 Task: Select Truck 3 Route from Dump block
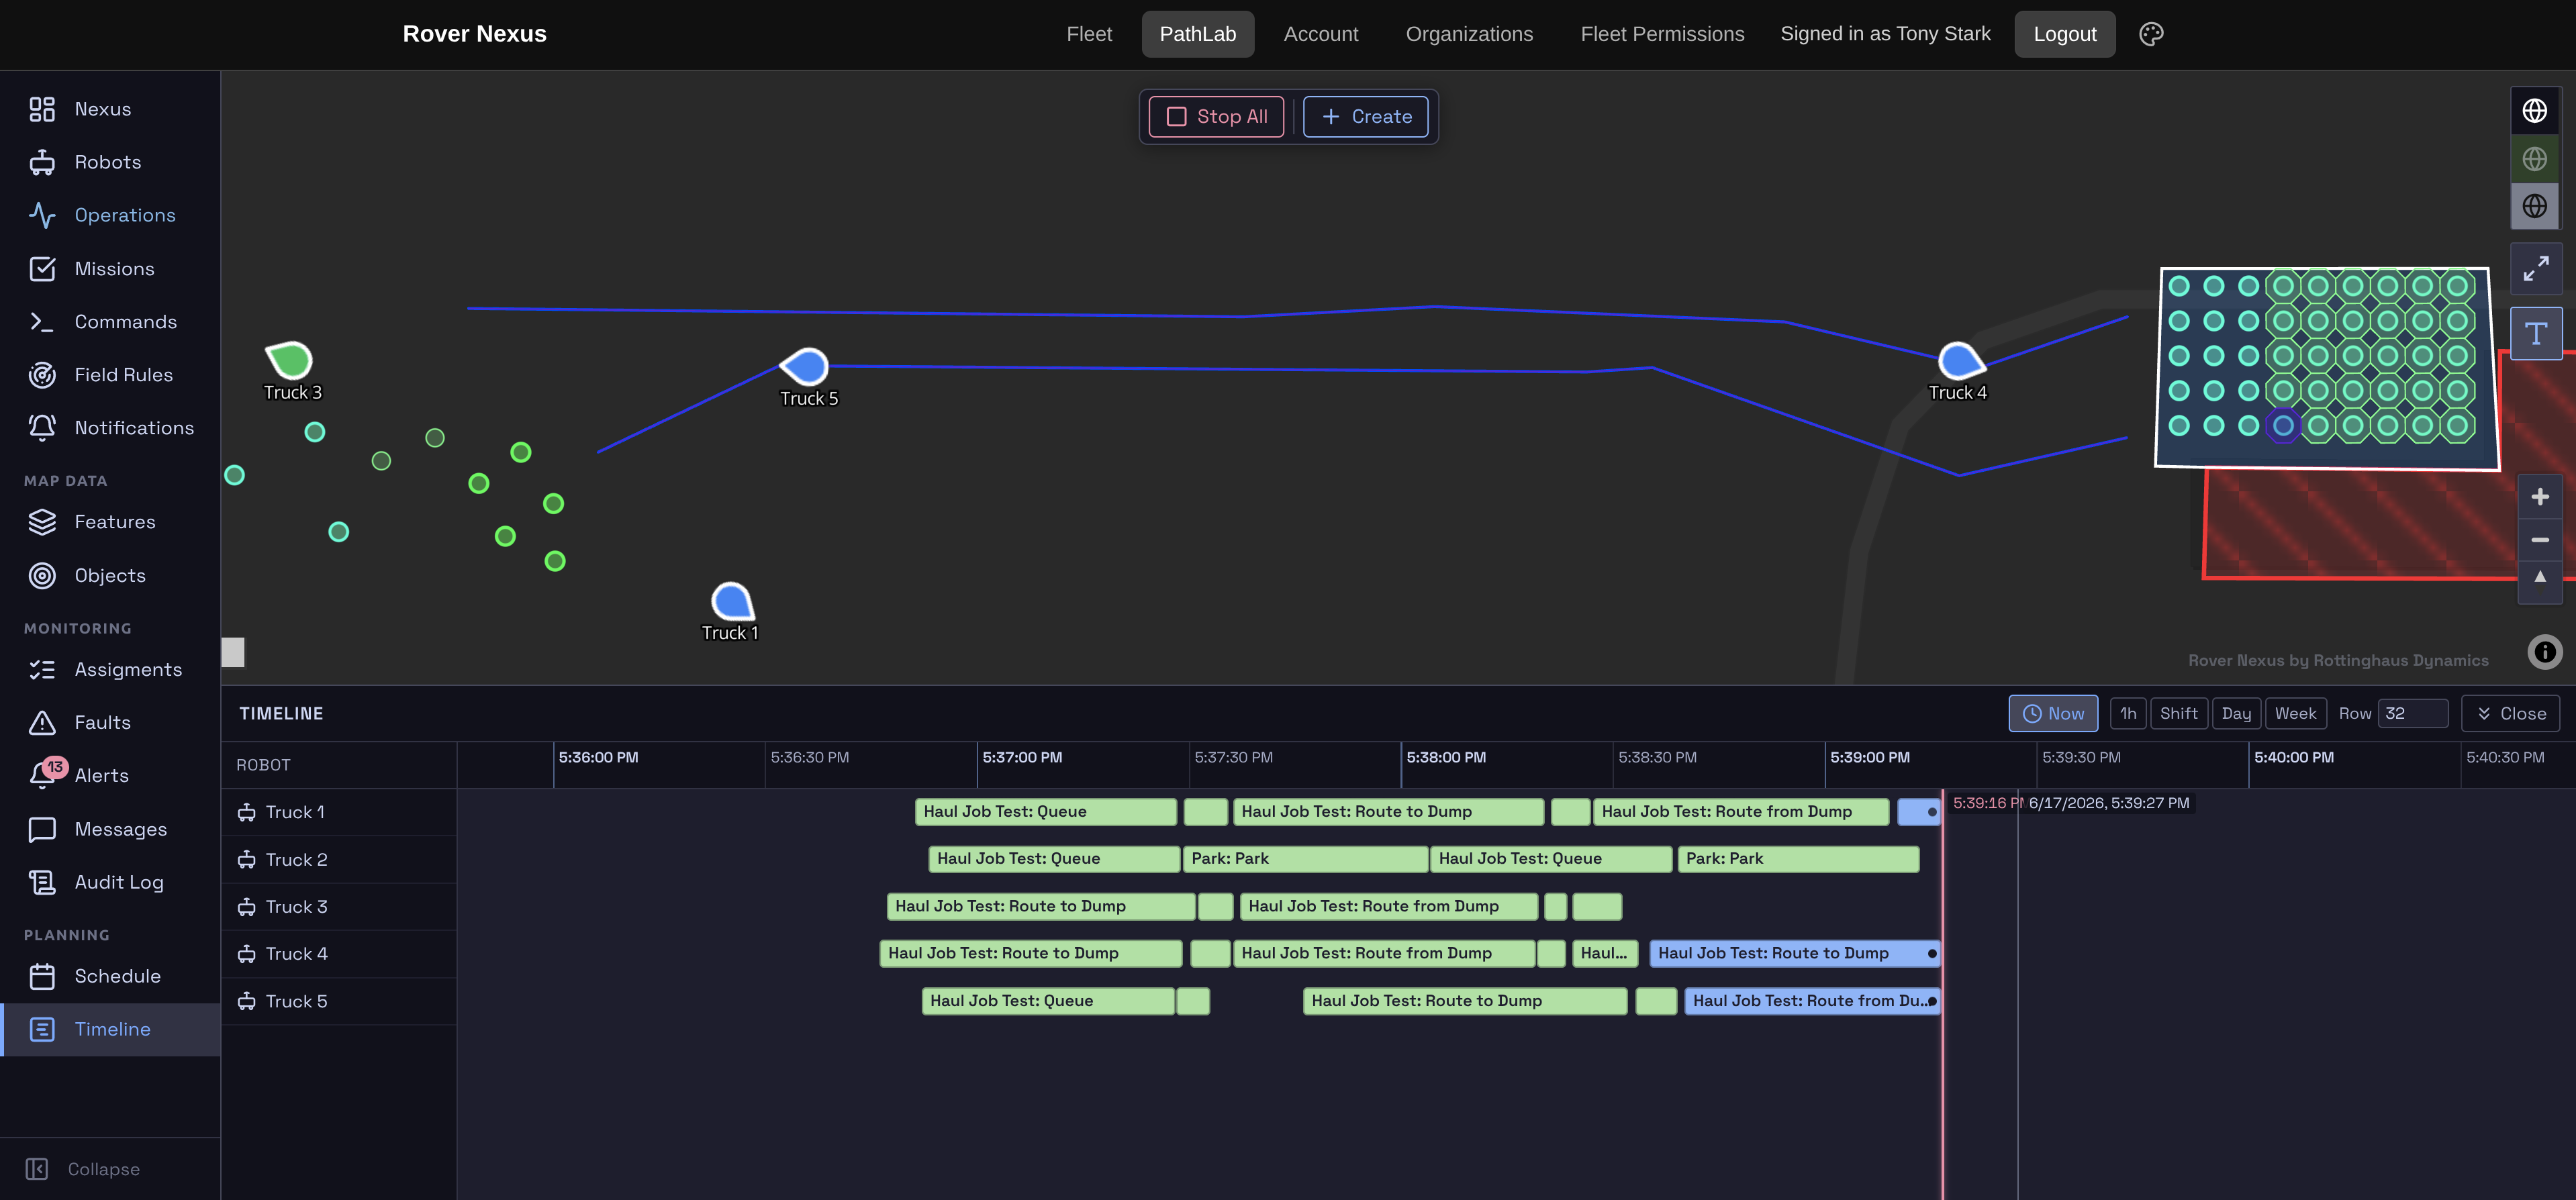coord(1388,907)
